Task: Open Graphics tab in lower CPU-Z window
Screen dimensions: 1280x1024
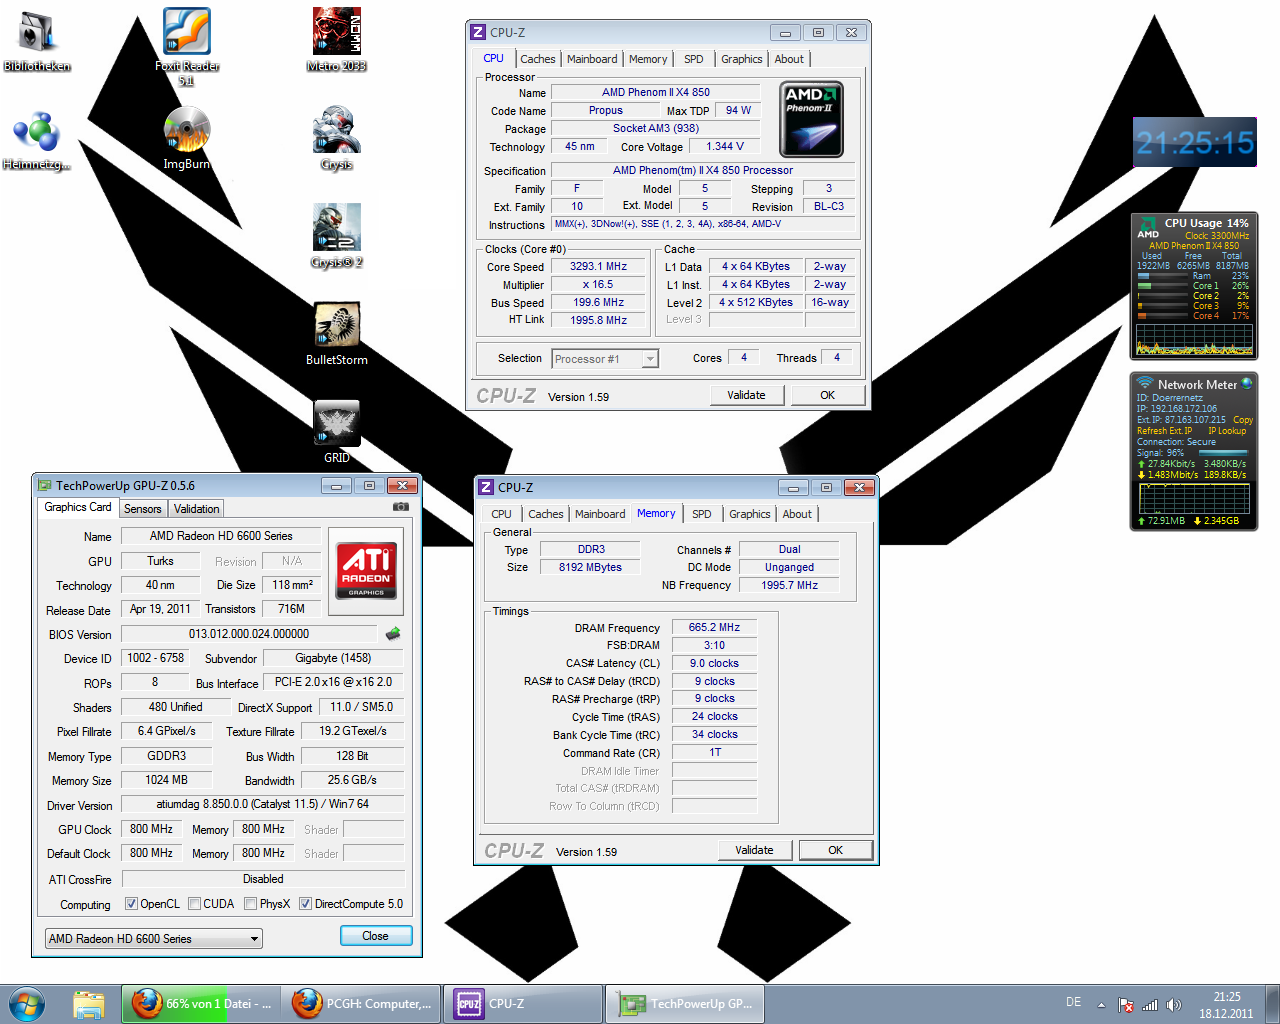Action: click(750, 514)
